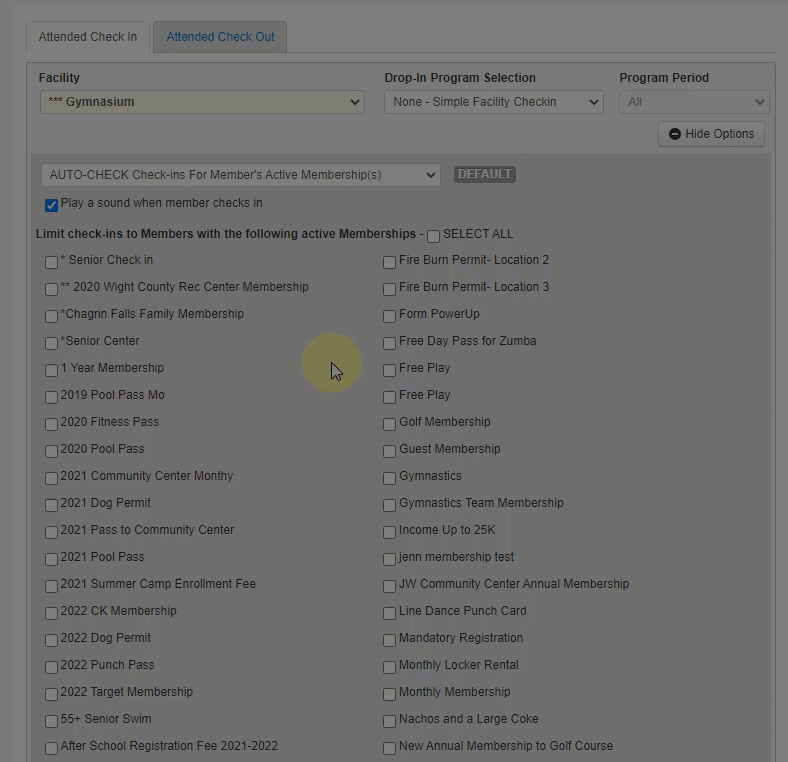The height and width of the screenshot is (762, 788).
Task: Select the *Chagrin Falls Family Membership checkbox
Action: point(51,316)
